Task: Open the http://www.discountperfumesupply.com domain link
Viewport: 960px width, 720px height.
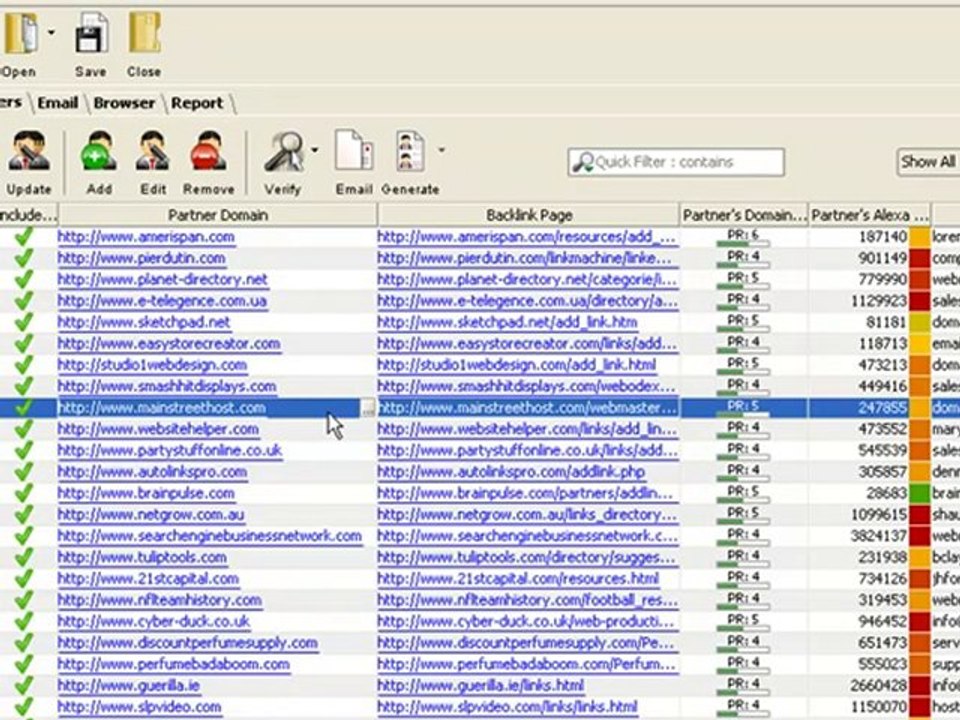Action: pyautogui.click(x=188, y=643)
